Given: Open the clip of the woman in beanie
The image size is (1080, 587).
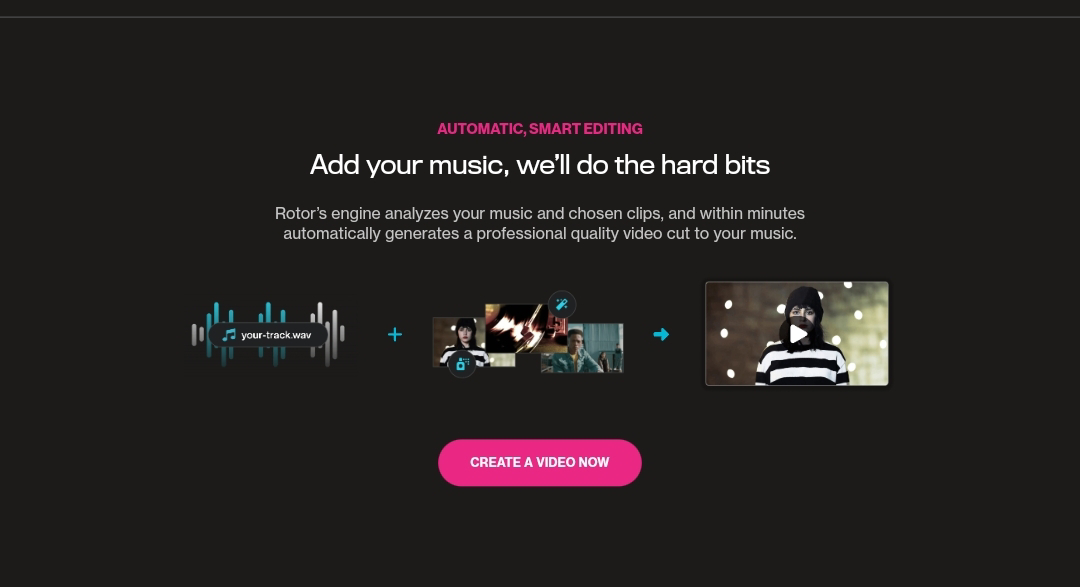Looking at the screenshot, I should pos(459,342).
